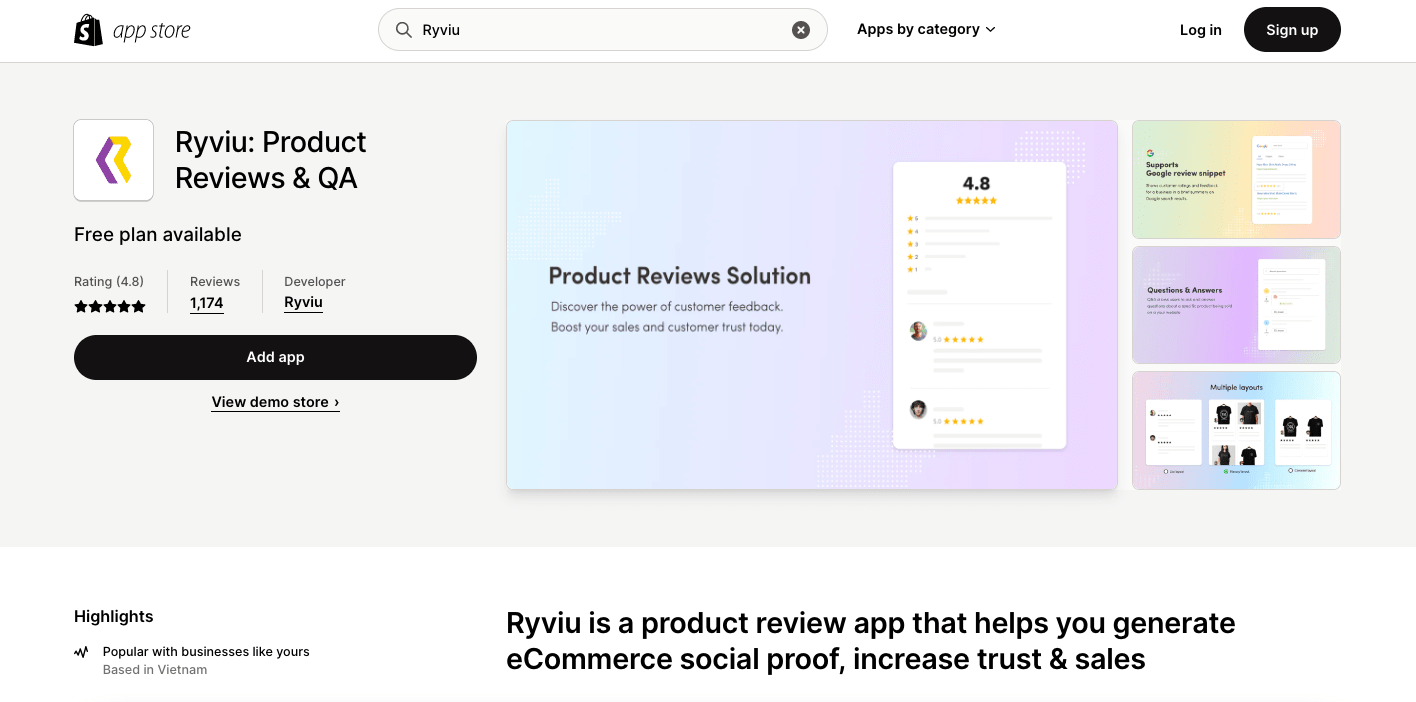Click the Popular with businesses highlight icon
Viewport: 1416px width, 702px height.
[81, 652]
